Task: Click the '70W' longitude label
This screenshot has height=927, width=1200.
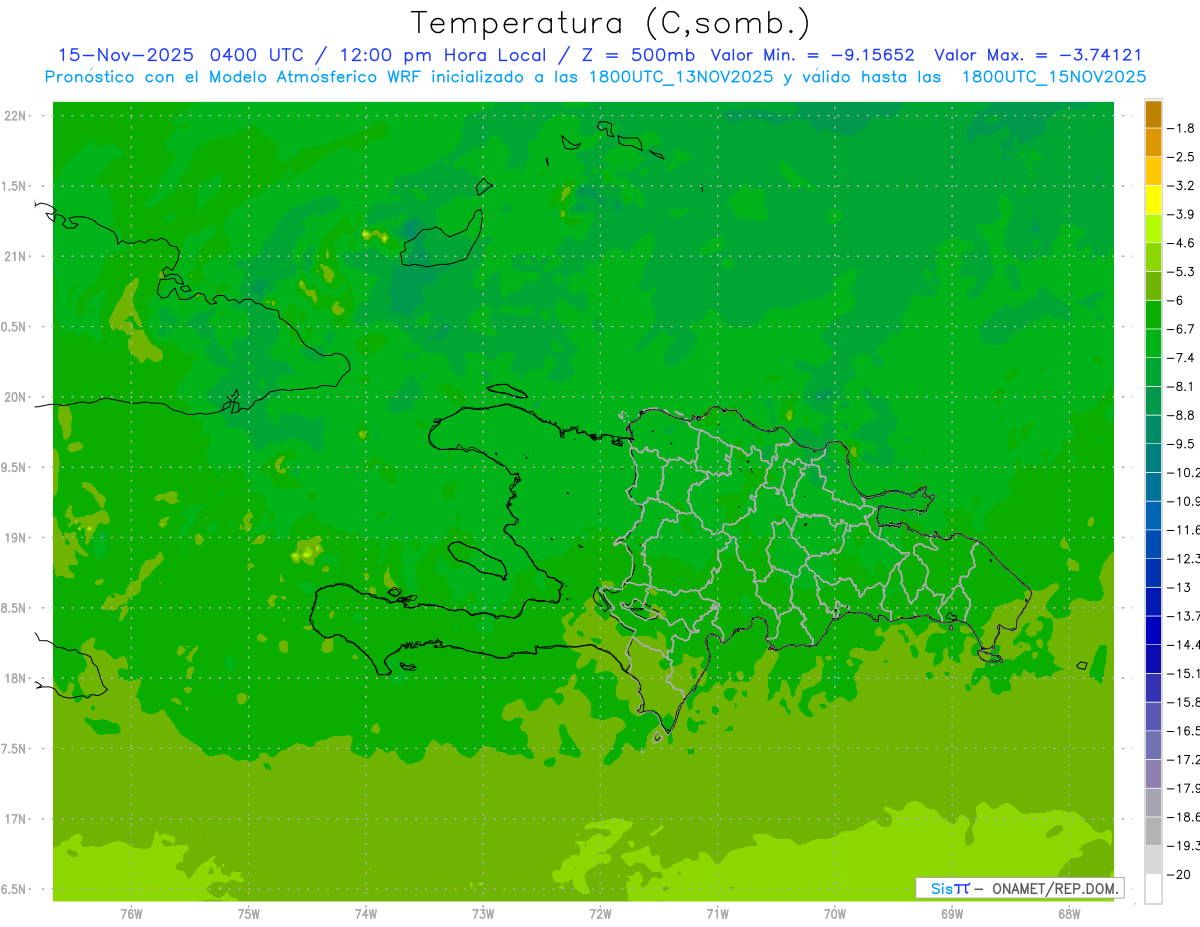Action: tap(835, 914)
